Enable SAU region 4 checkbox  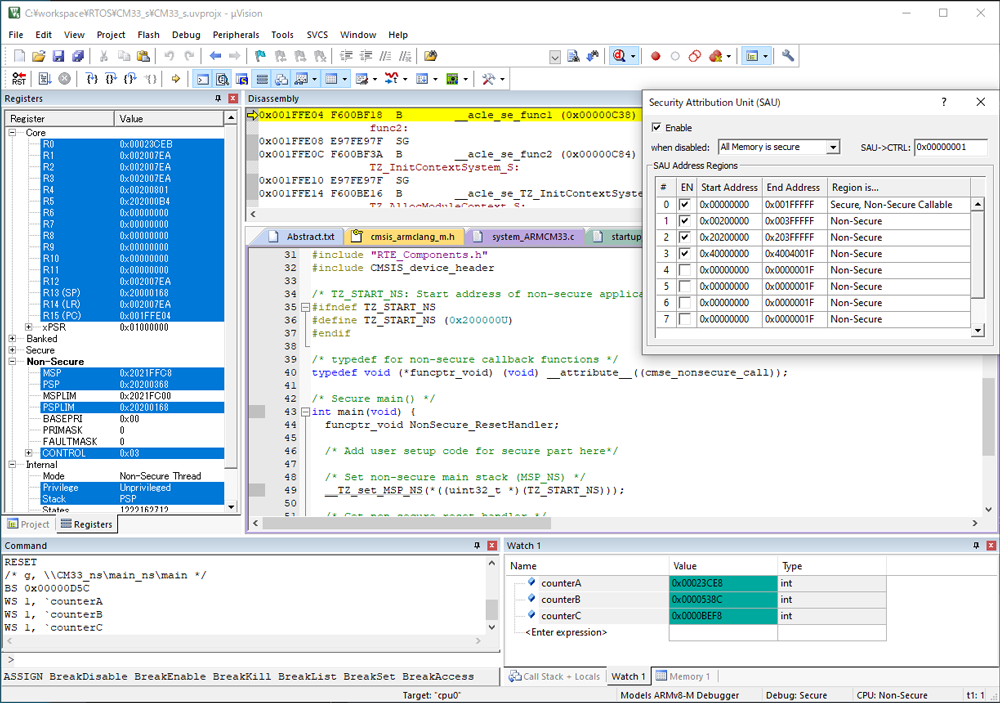click(685, 270)
